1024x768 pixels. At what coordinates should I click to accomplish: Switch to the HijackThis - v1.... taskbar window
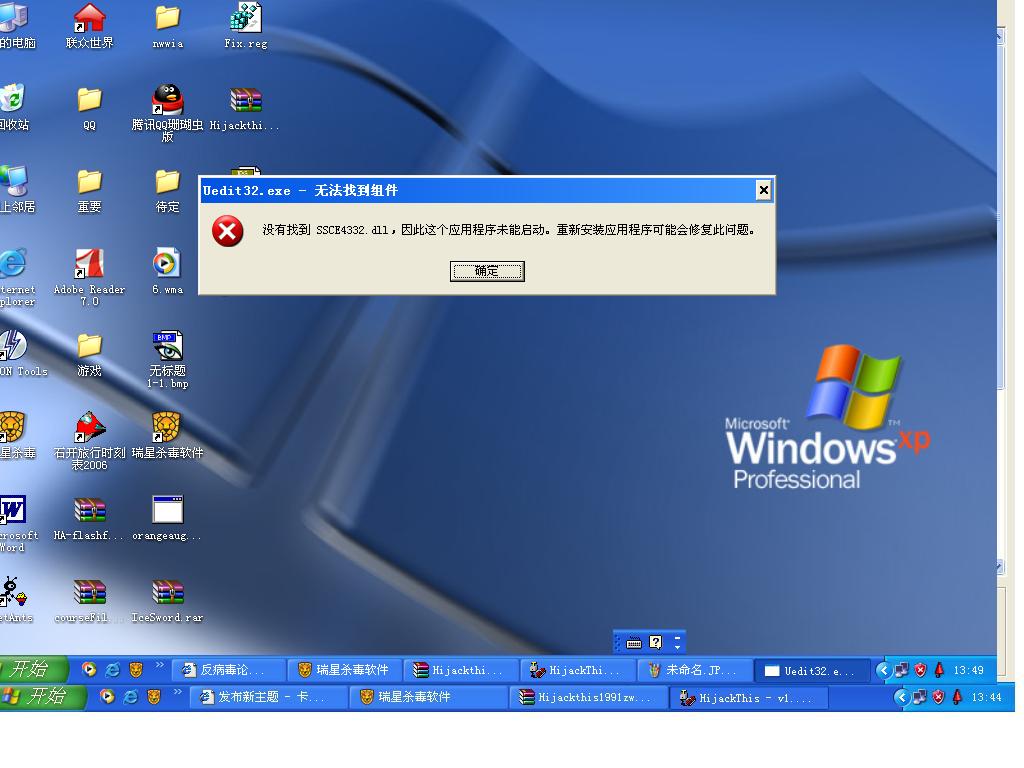click(749, 697)
